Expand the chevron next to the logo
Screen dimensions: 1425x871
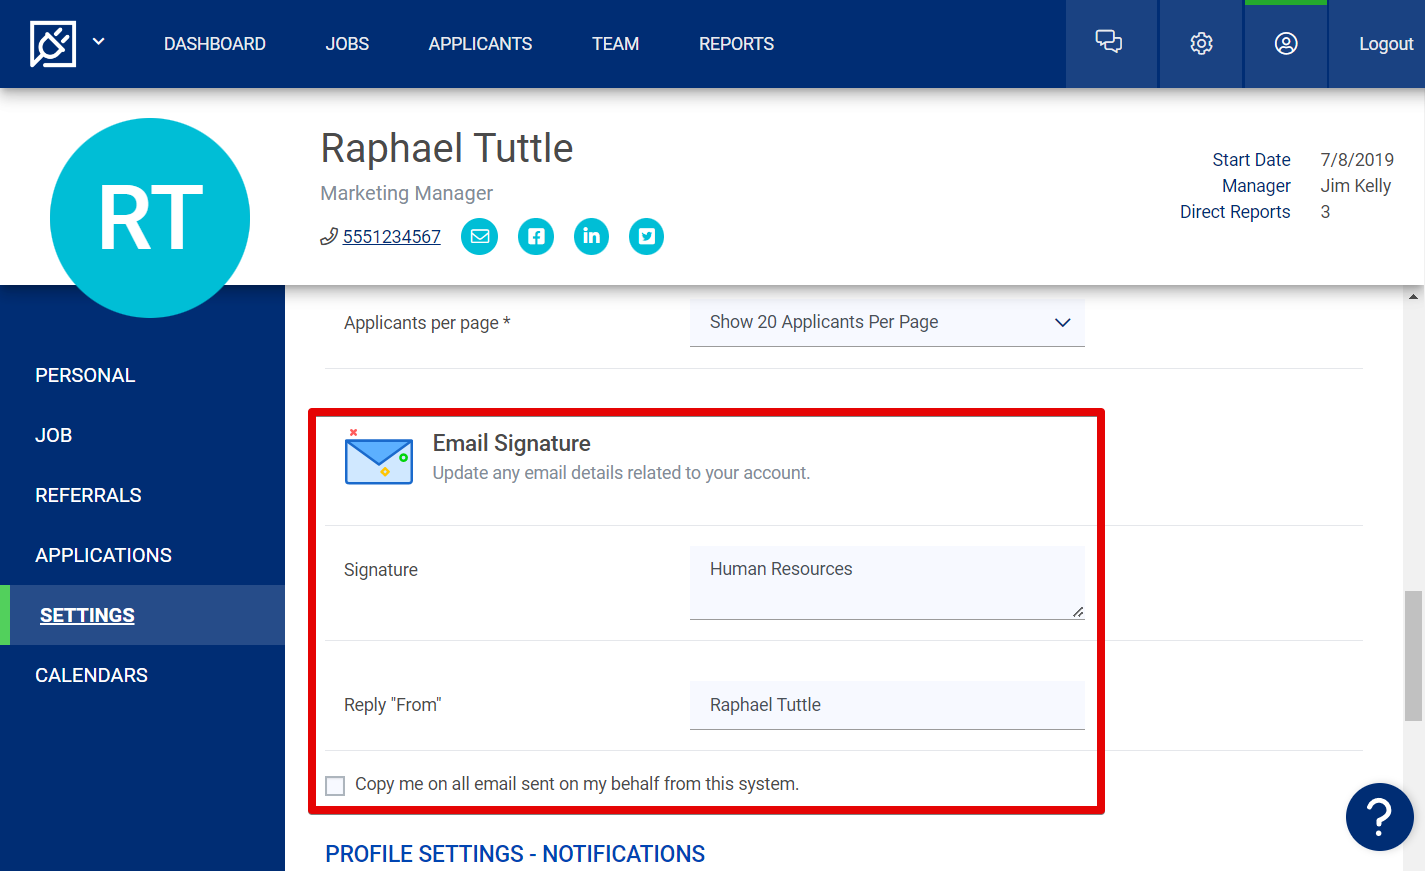coord(98,43)
